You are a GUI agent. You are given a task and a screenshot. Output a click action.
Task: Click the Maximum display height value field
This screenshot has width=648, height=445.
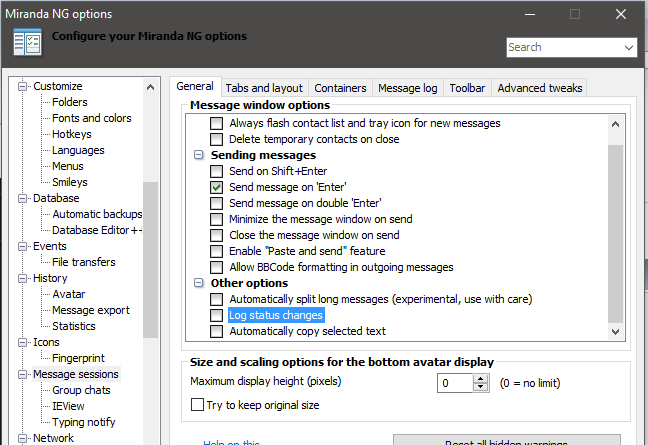[455, 383]
